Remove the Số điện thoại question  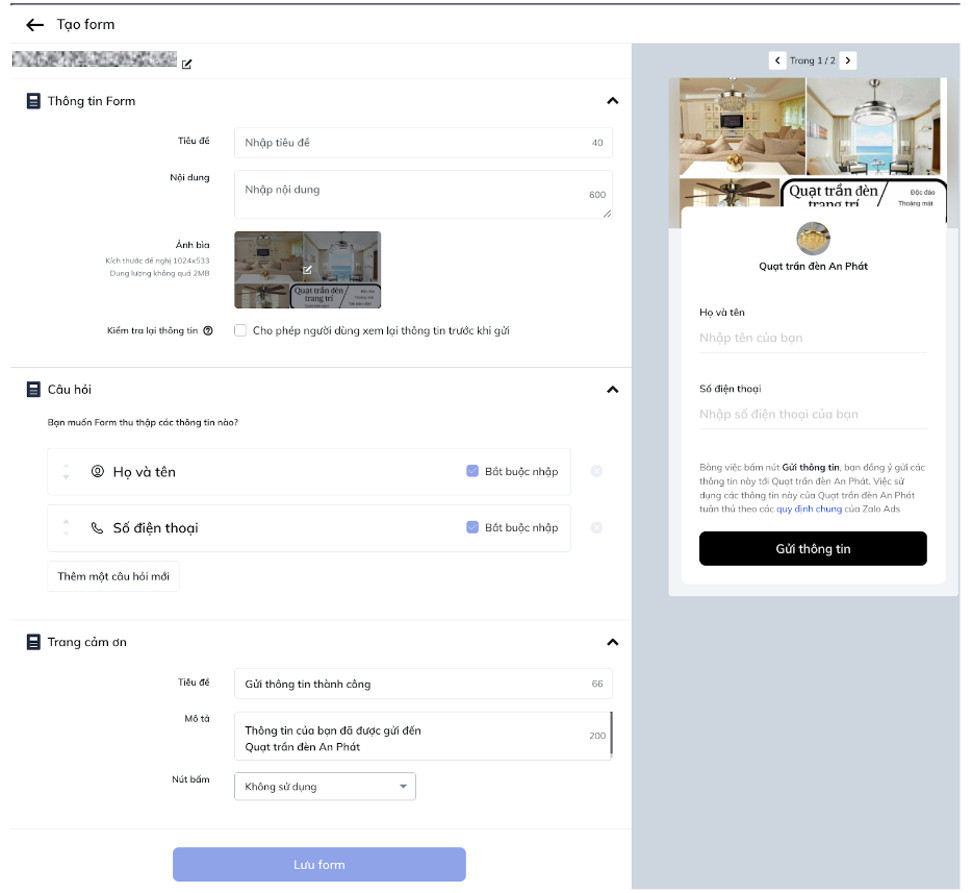coord(596,528)
